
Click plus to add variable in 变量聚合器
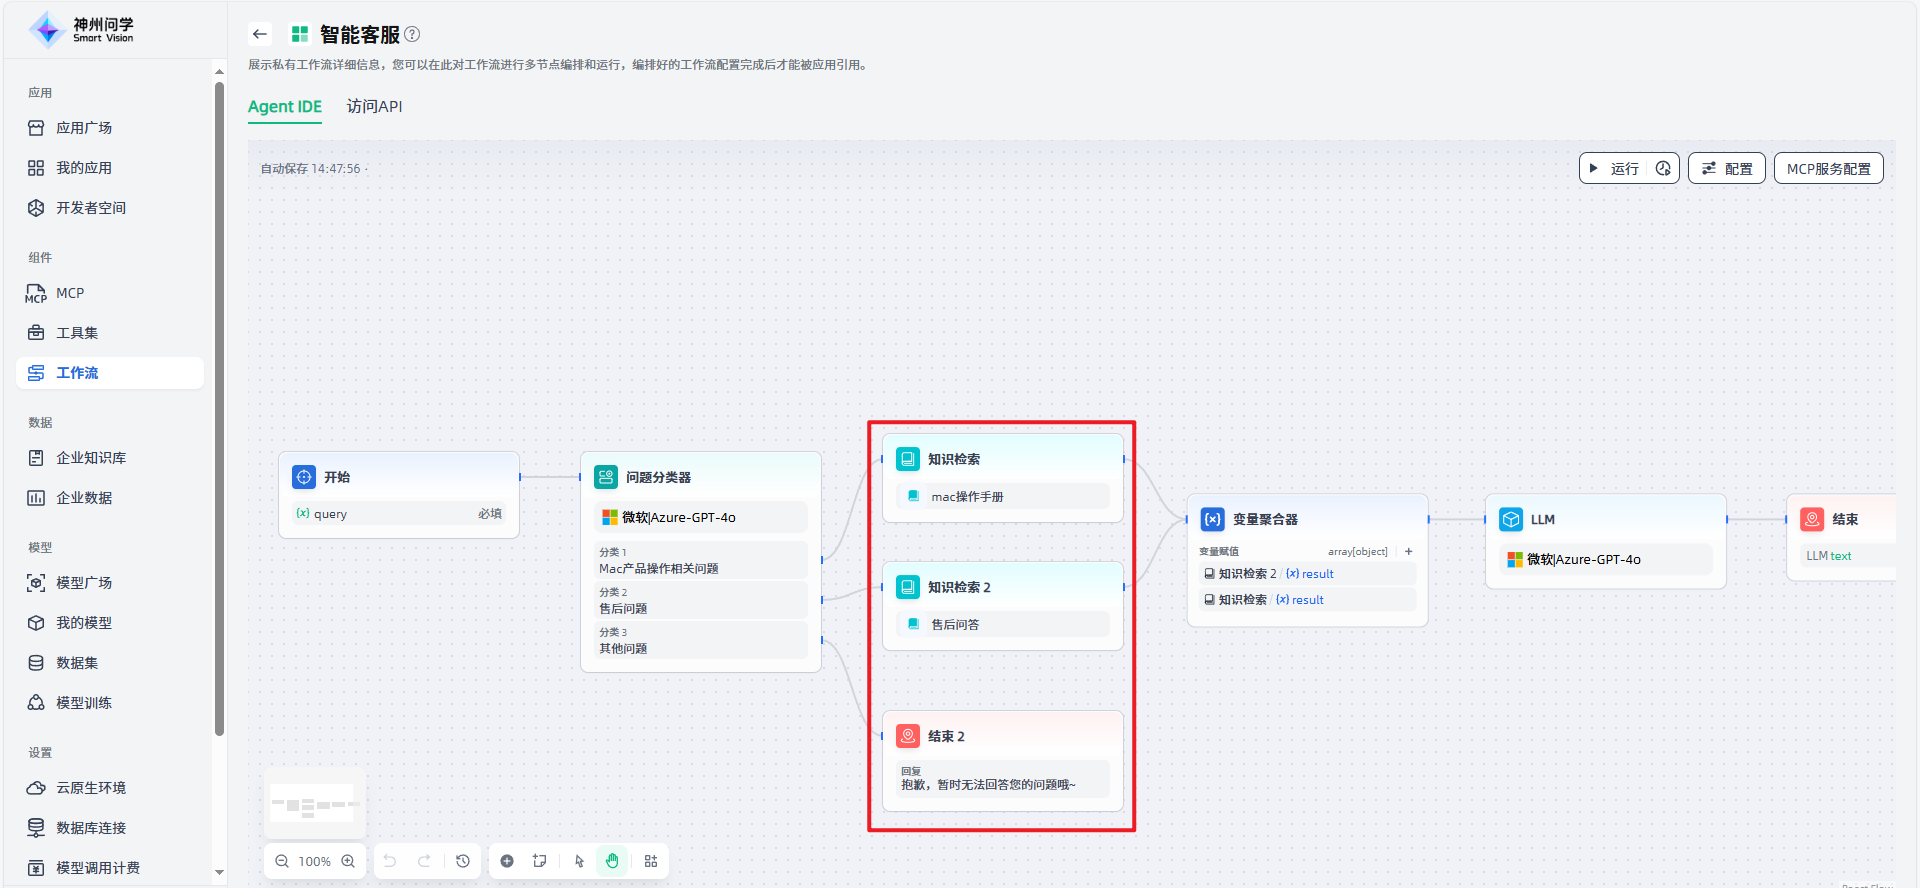coord(1409,551)
